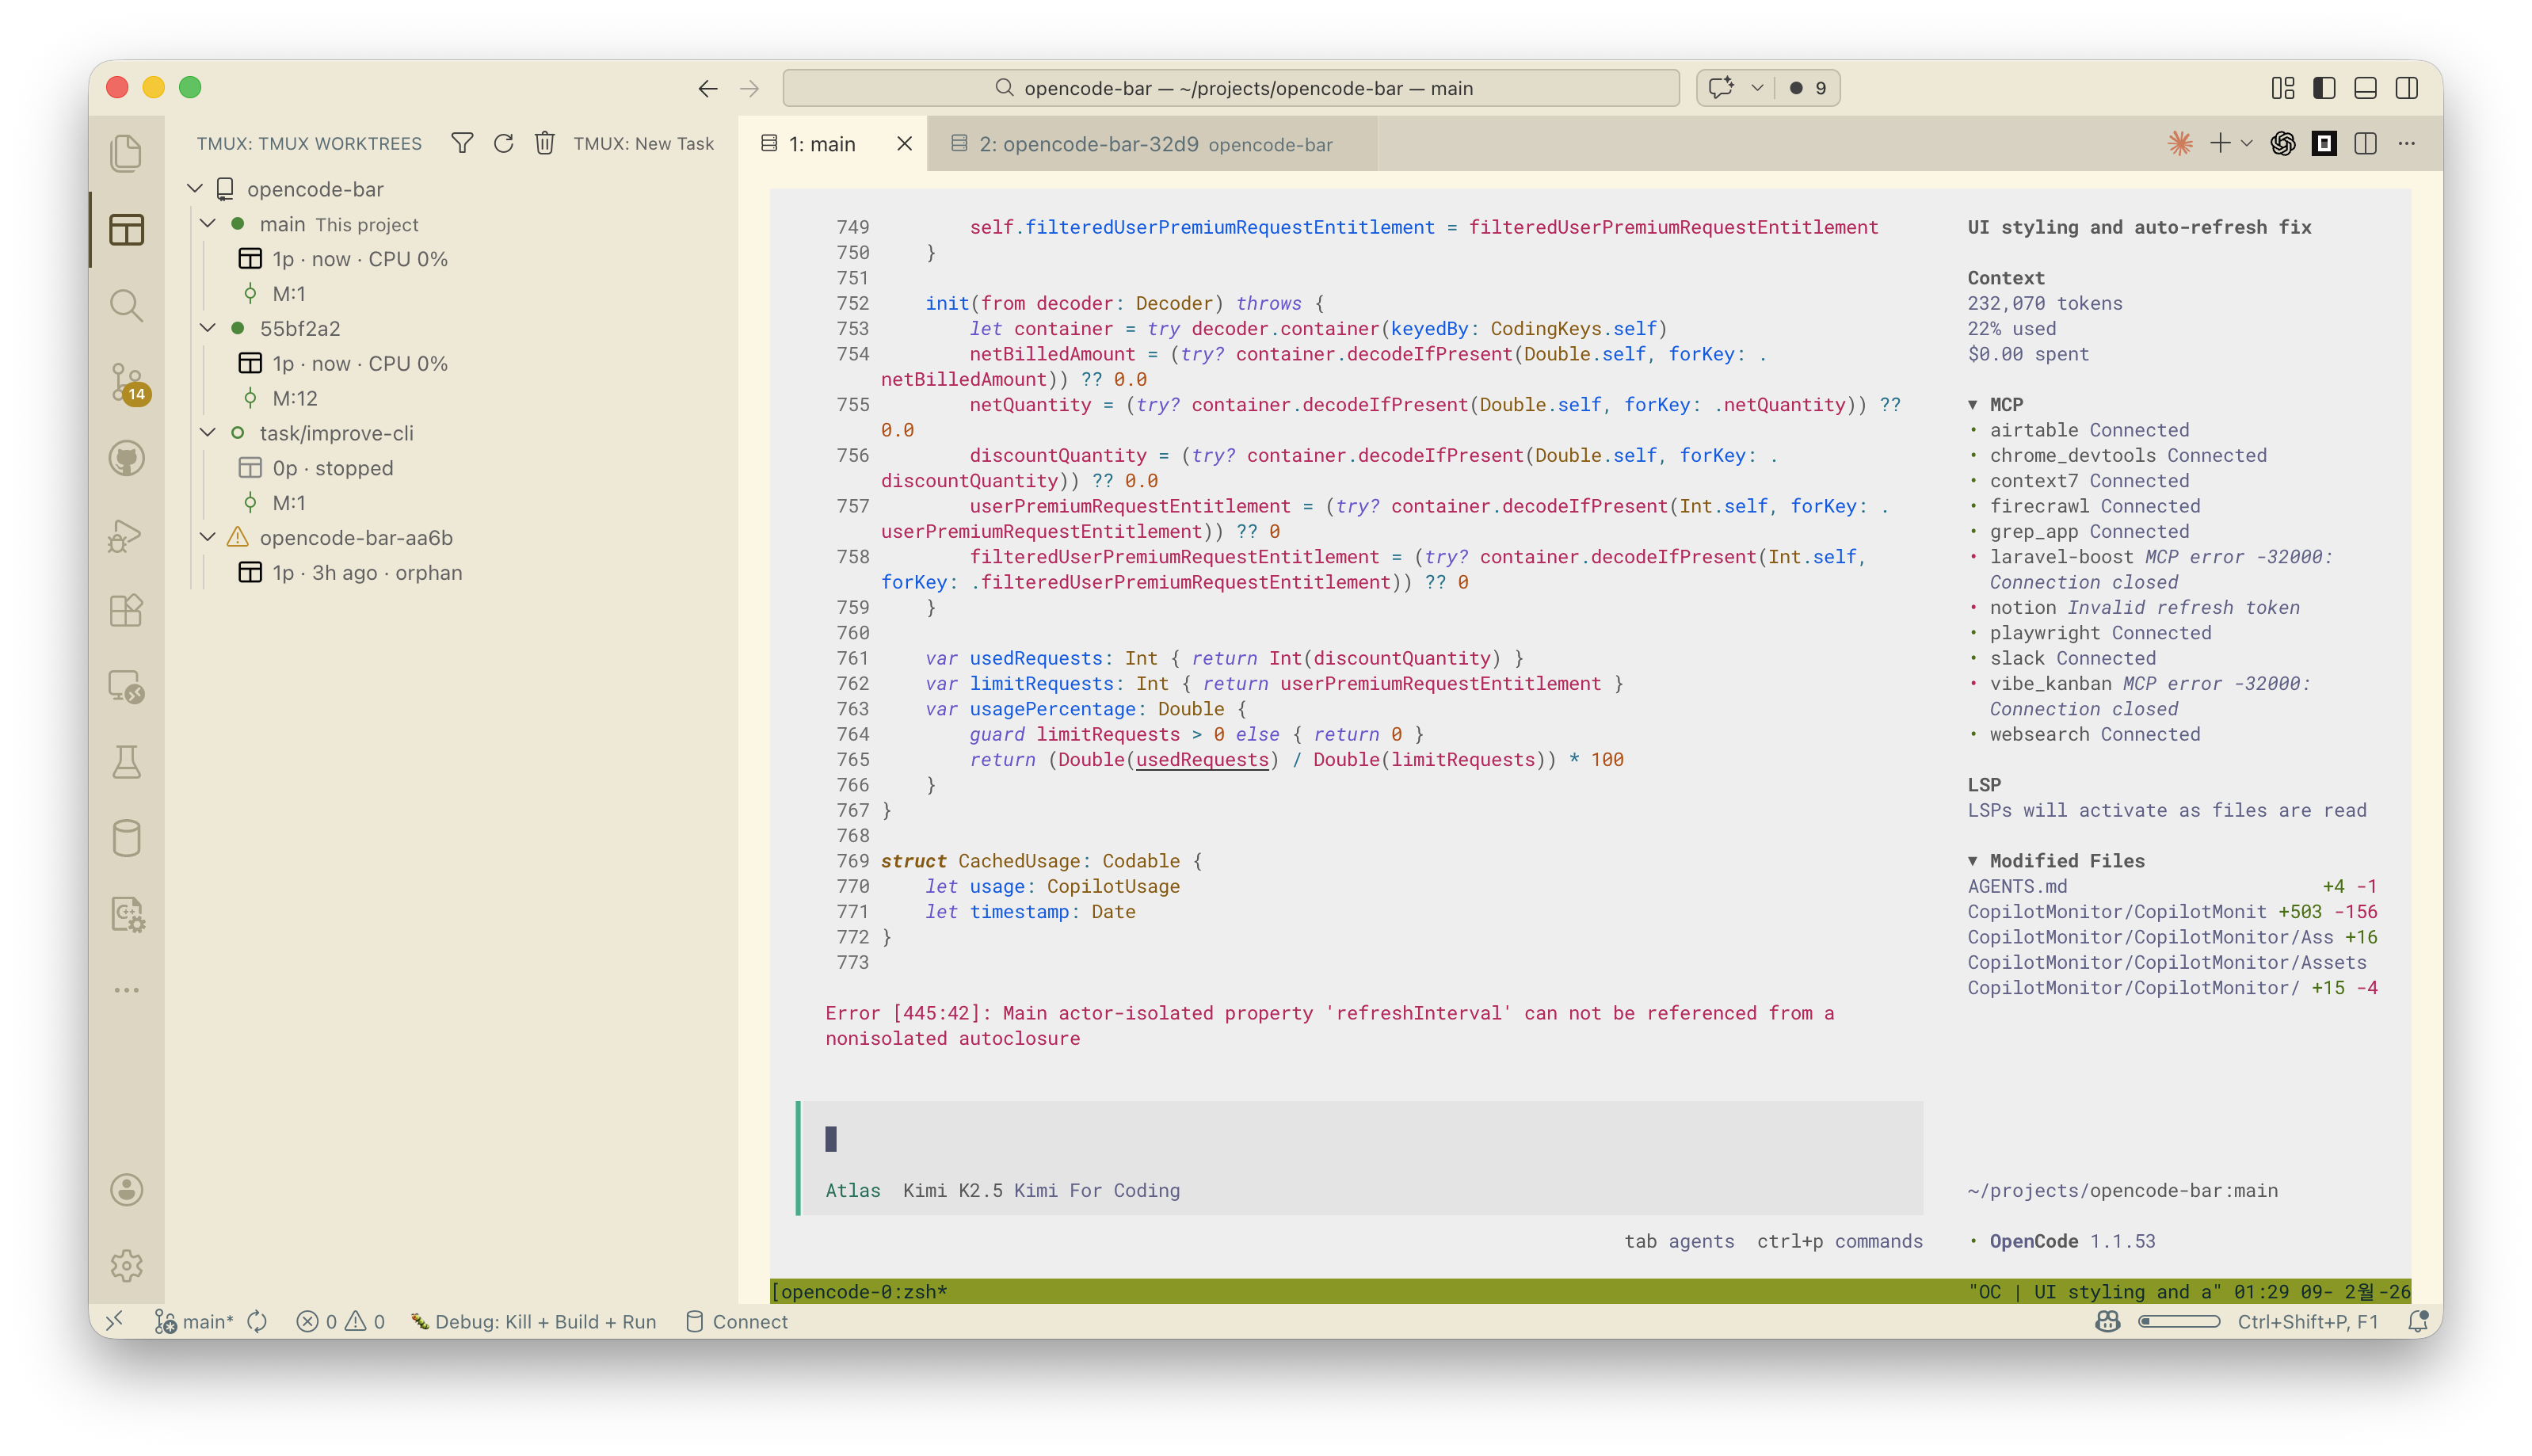Screen dimensions: 2532x1456
Task: Adjust the slider next to Copilot in status bar
Action: click(2180, 1321)
